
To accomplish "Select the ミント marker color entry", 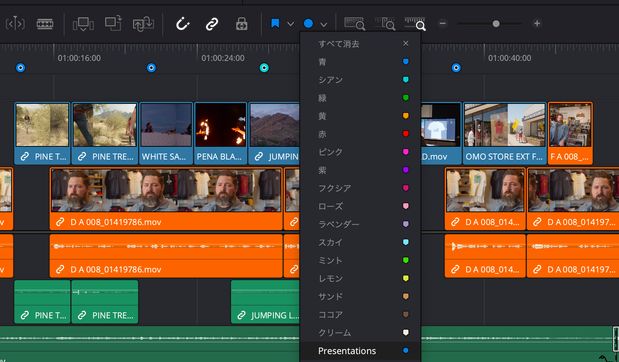I will 360,261.
